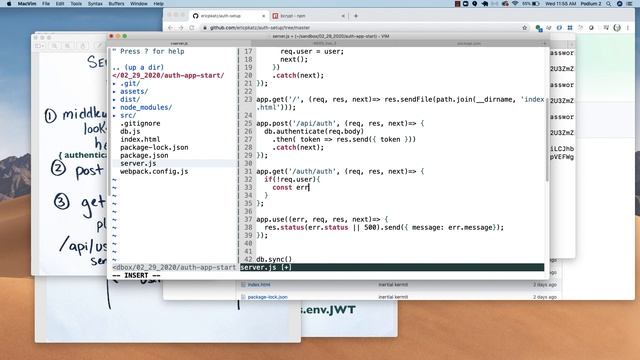Open the Apple menu

[9, 4]
